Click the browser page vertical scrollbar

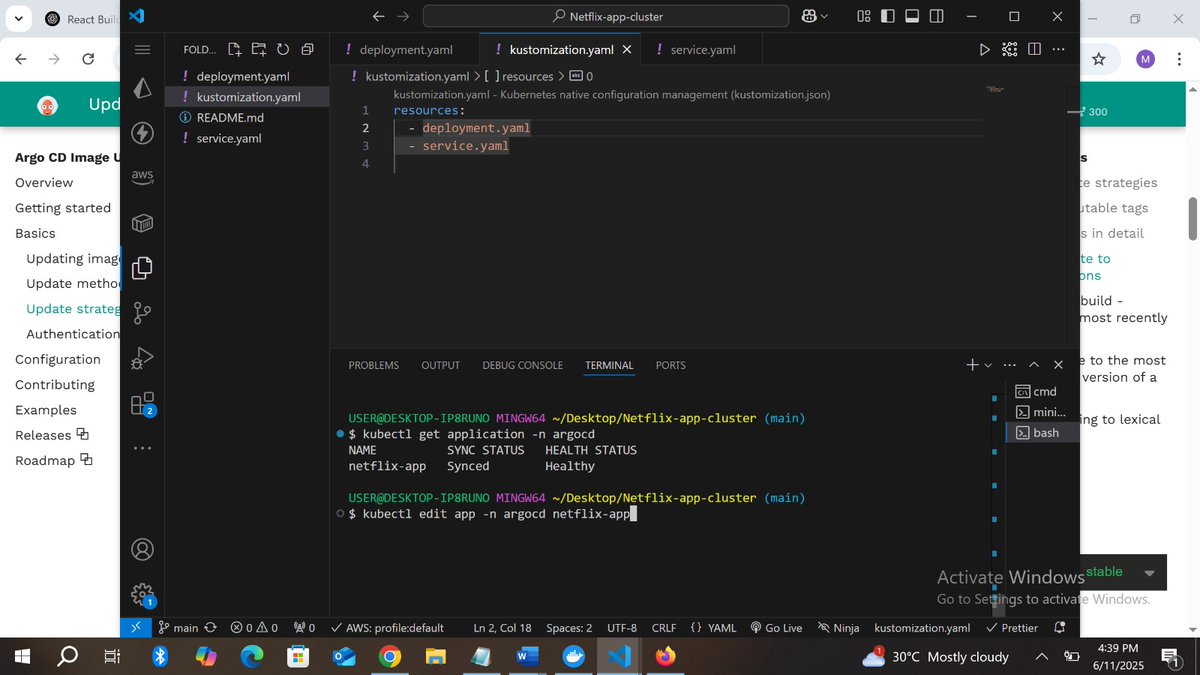point(1192,217)
